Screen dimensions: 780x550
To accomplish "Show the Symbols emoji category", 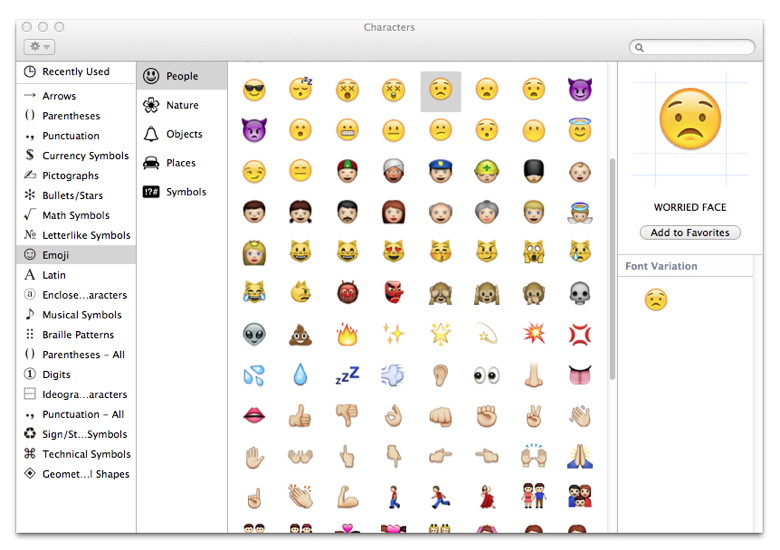I will pos(182,191).
